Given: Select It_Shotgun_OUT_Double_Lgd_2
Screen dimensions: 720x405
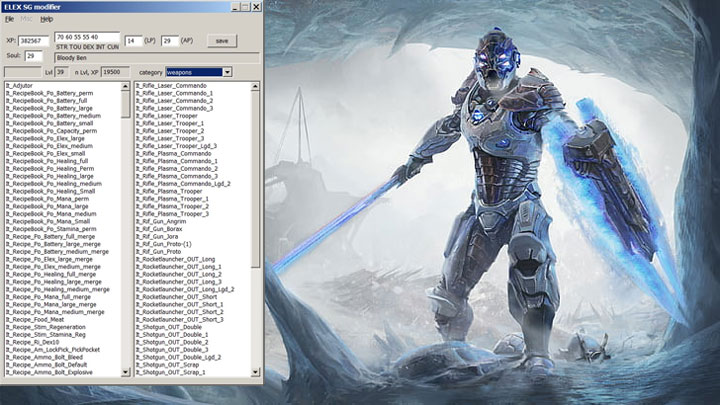Looking at the screenshot, I should click(x=179, y=357).
